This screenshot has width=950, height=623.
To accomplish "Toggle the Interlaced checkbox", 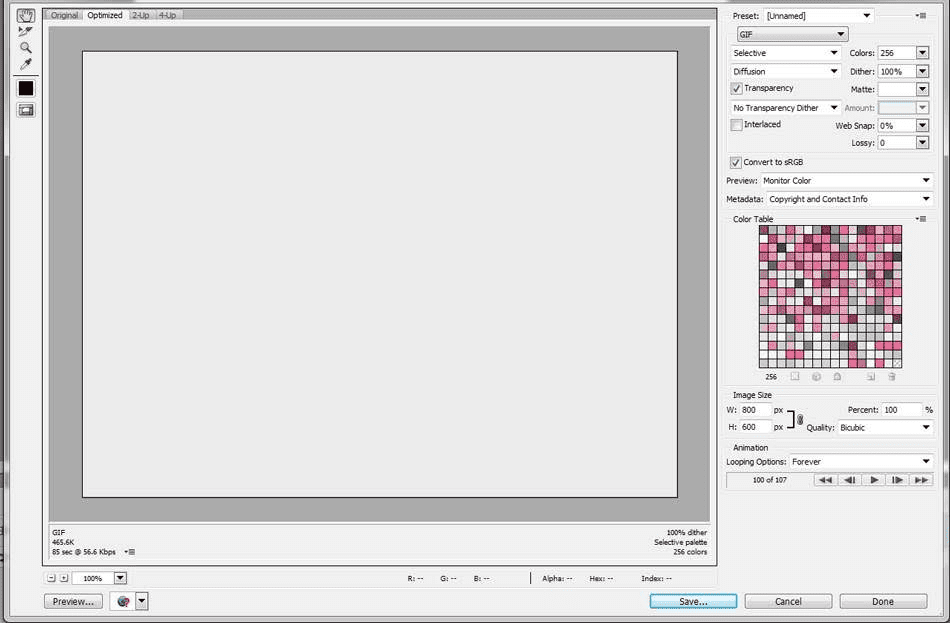I will click(736, 125).
